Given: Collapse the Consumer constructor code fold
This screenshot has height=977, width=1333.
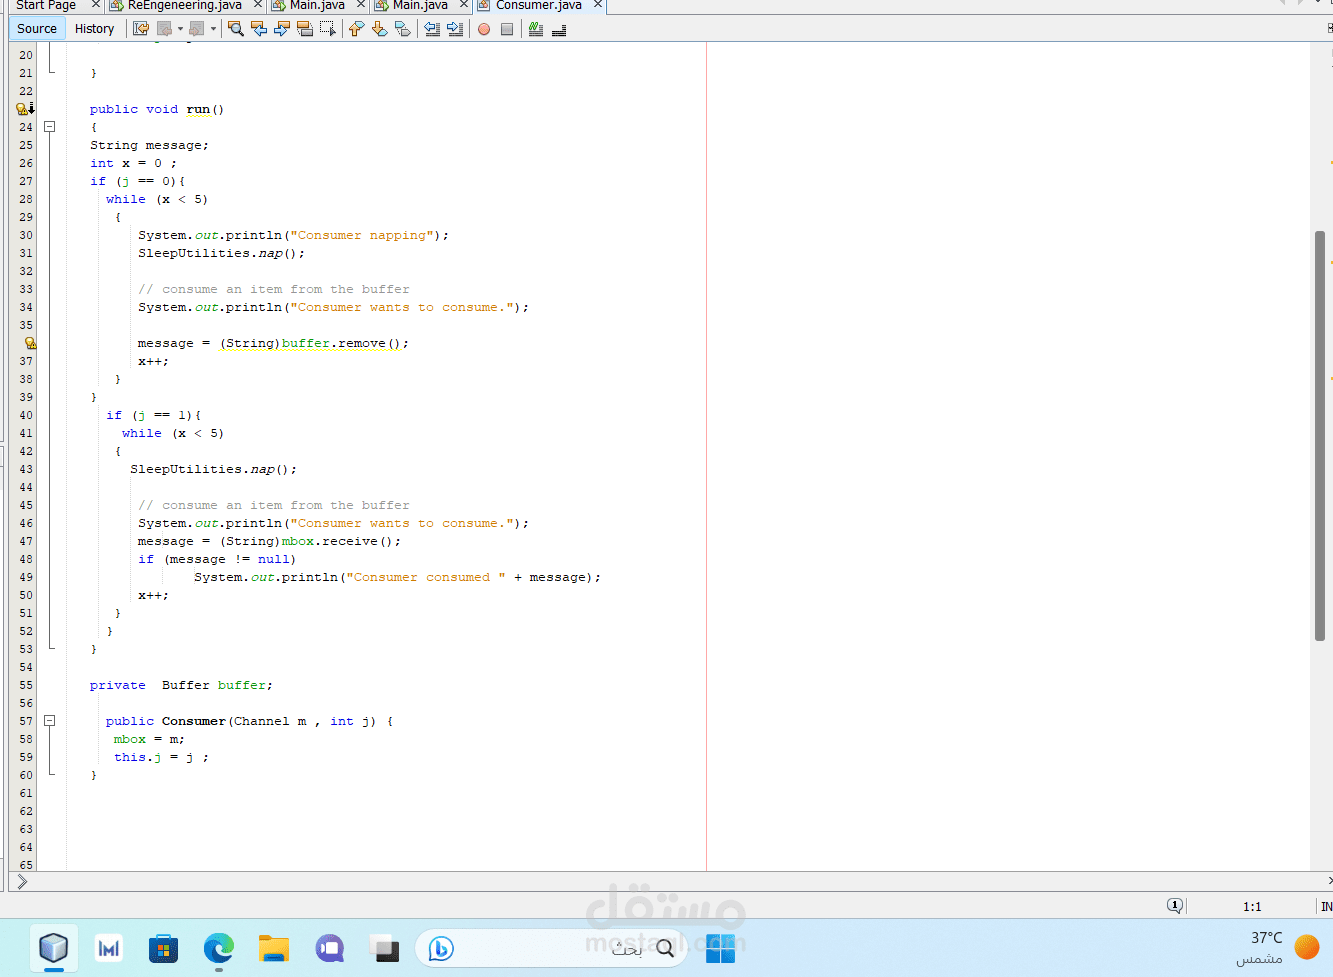Looking at the screenshot, I should (50, 721).
